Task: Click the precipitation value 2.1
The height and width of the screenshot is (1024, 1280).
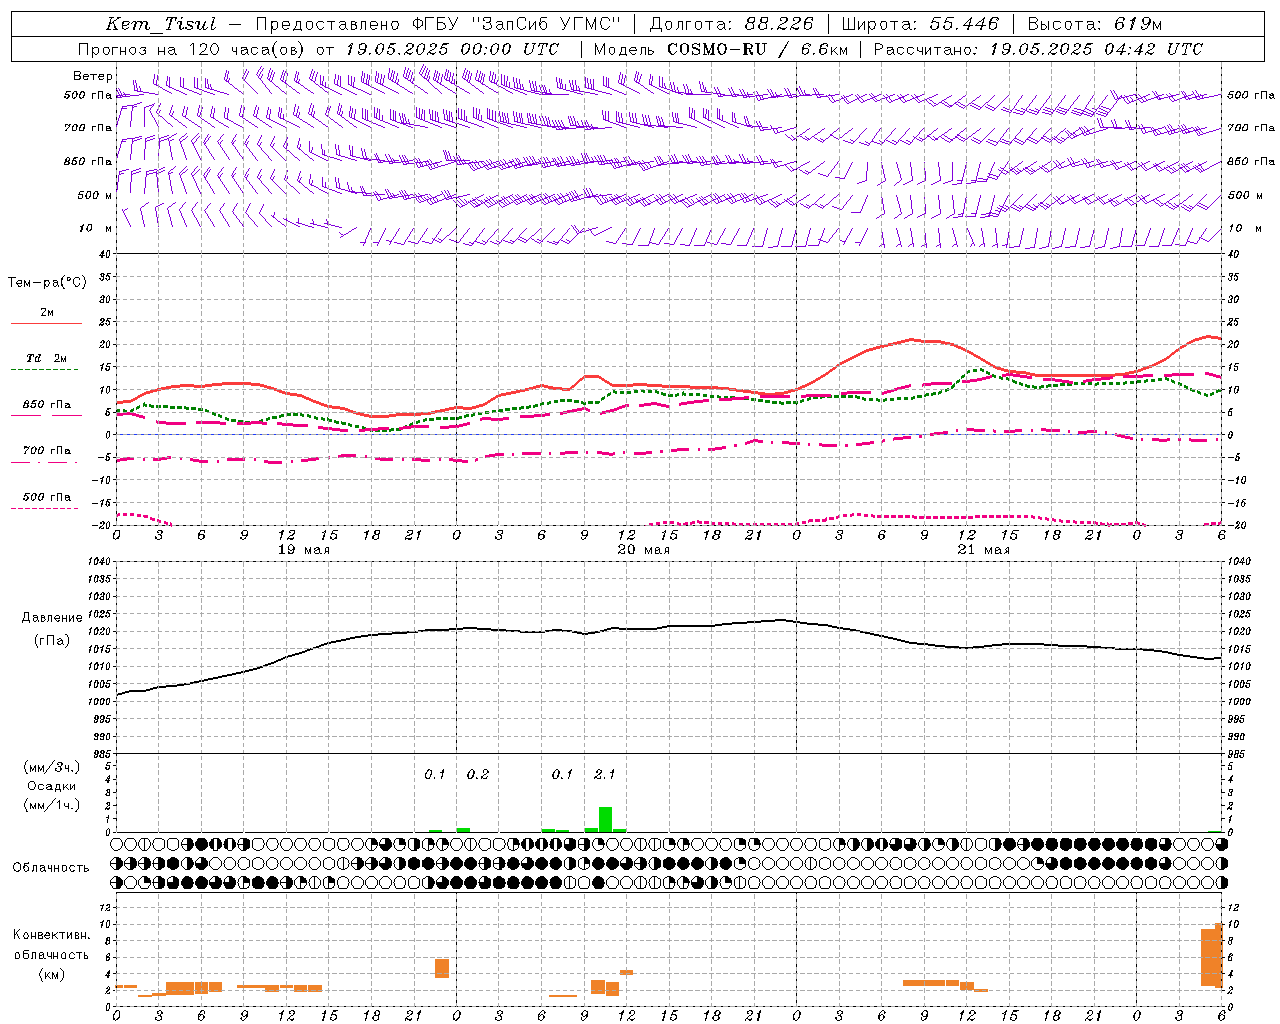Action: point(605,774)
